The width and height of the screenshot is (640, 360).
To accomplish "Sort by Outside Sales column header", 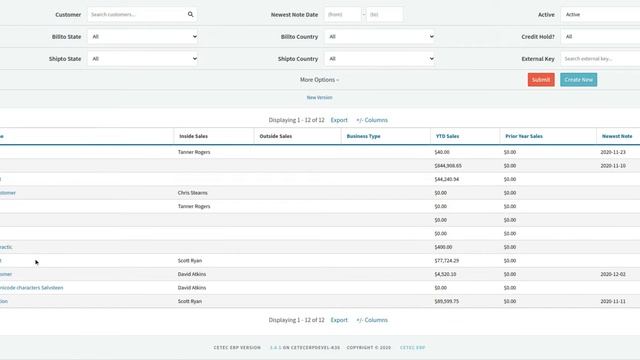I will [x=276, y=136].
